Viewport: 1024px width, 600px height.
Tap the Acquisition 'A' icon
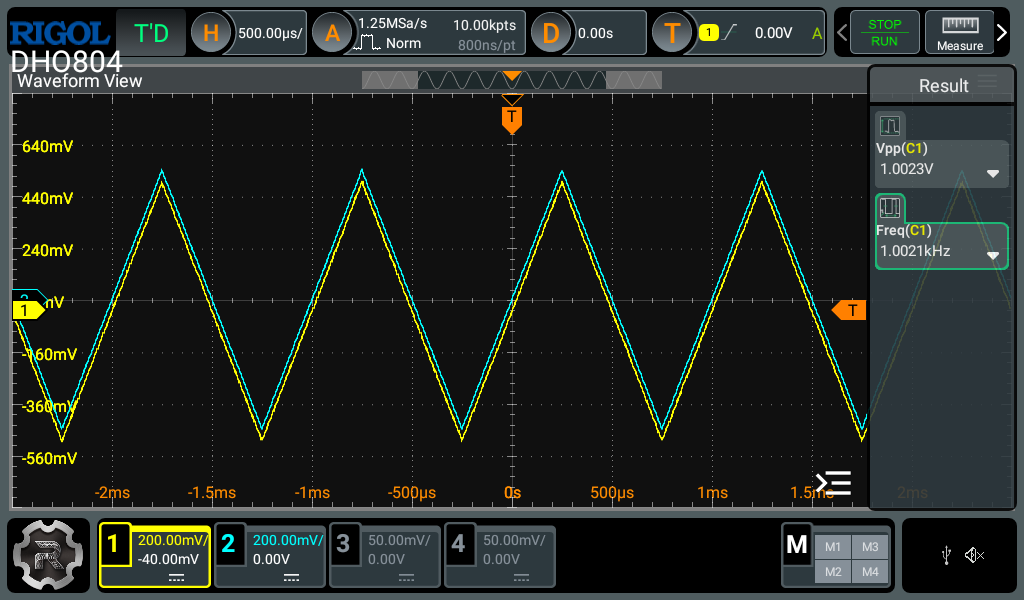[332, 33]
